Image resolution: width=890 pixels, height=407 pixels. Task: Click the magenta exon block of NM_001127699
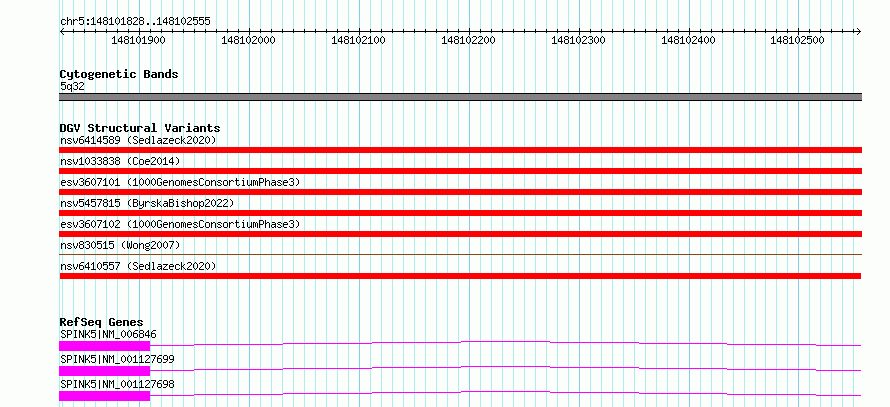(104, 371)
